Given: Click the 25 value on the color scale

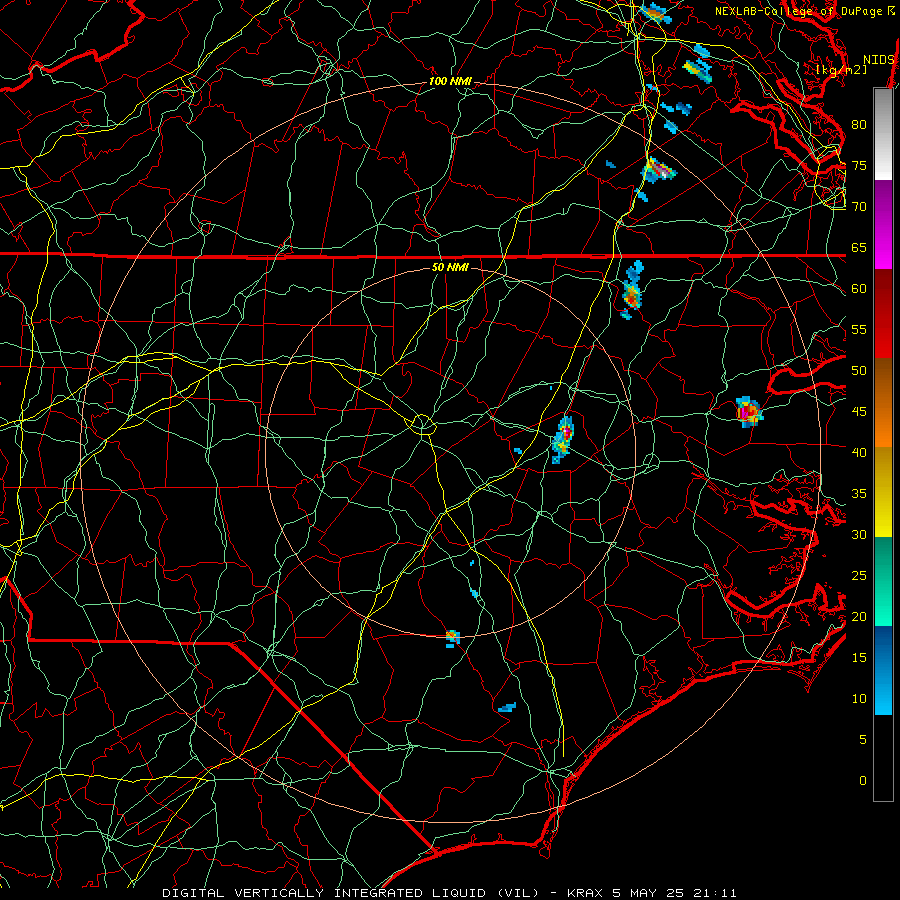Looking at the screenshot, I should (x=859, y=575).
